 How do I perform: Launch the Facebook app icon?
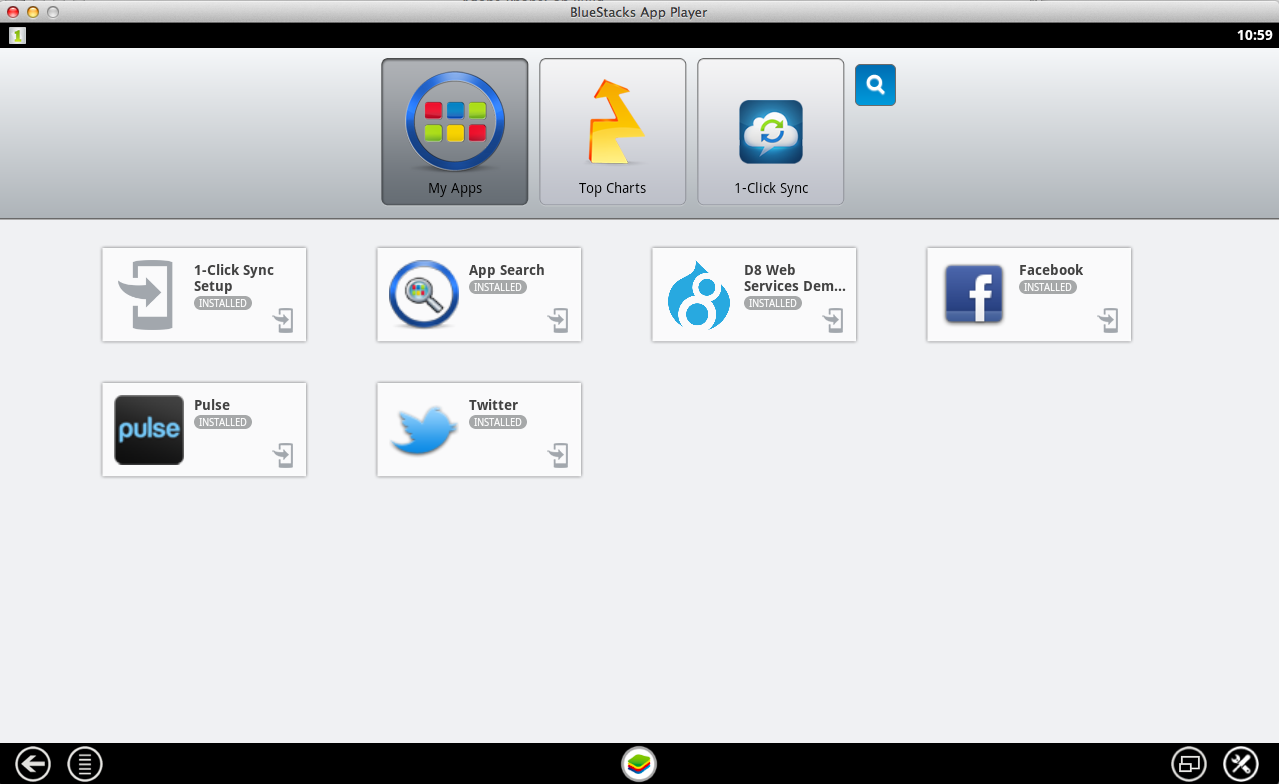[974, 294]
